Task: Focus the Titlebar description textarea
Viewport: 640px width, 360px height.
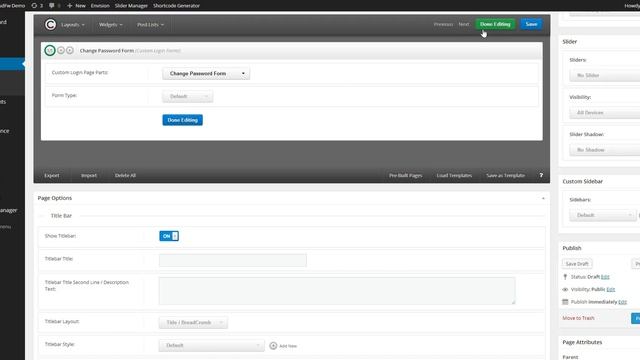Action: pyautogui.click(x=337, y=291)
